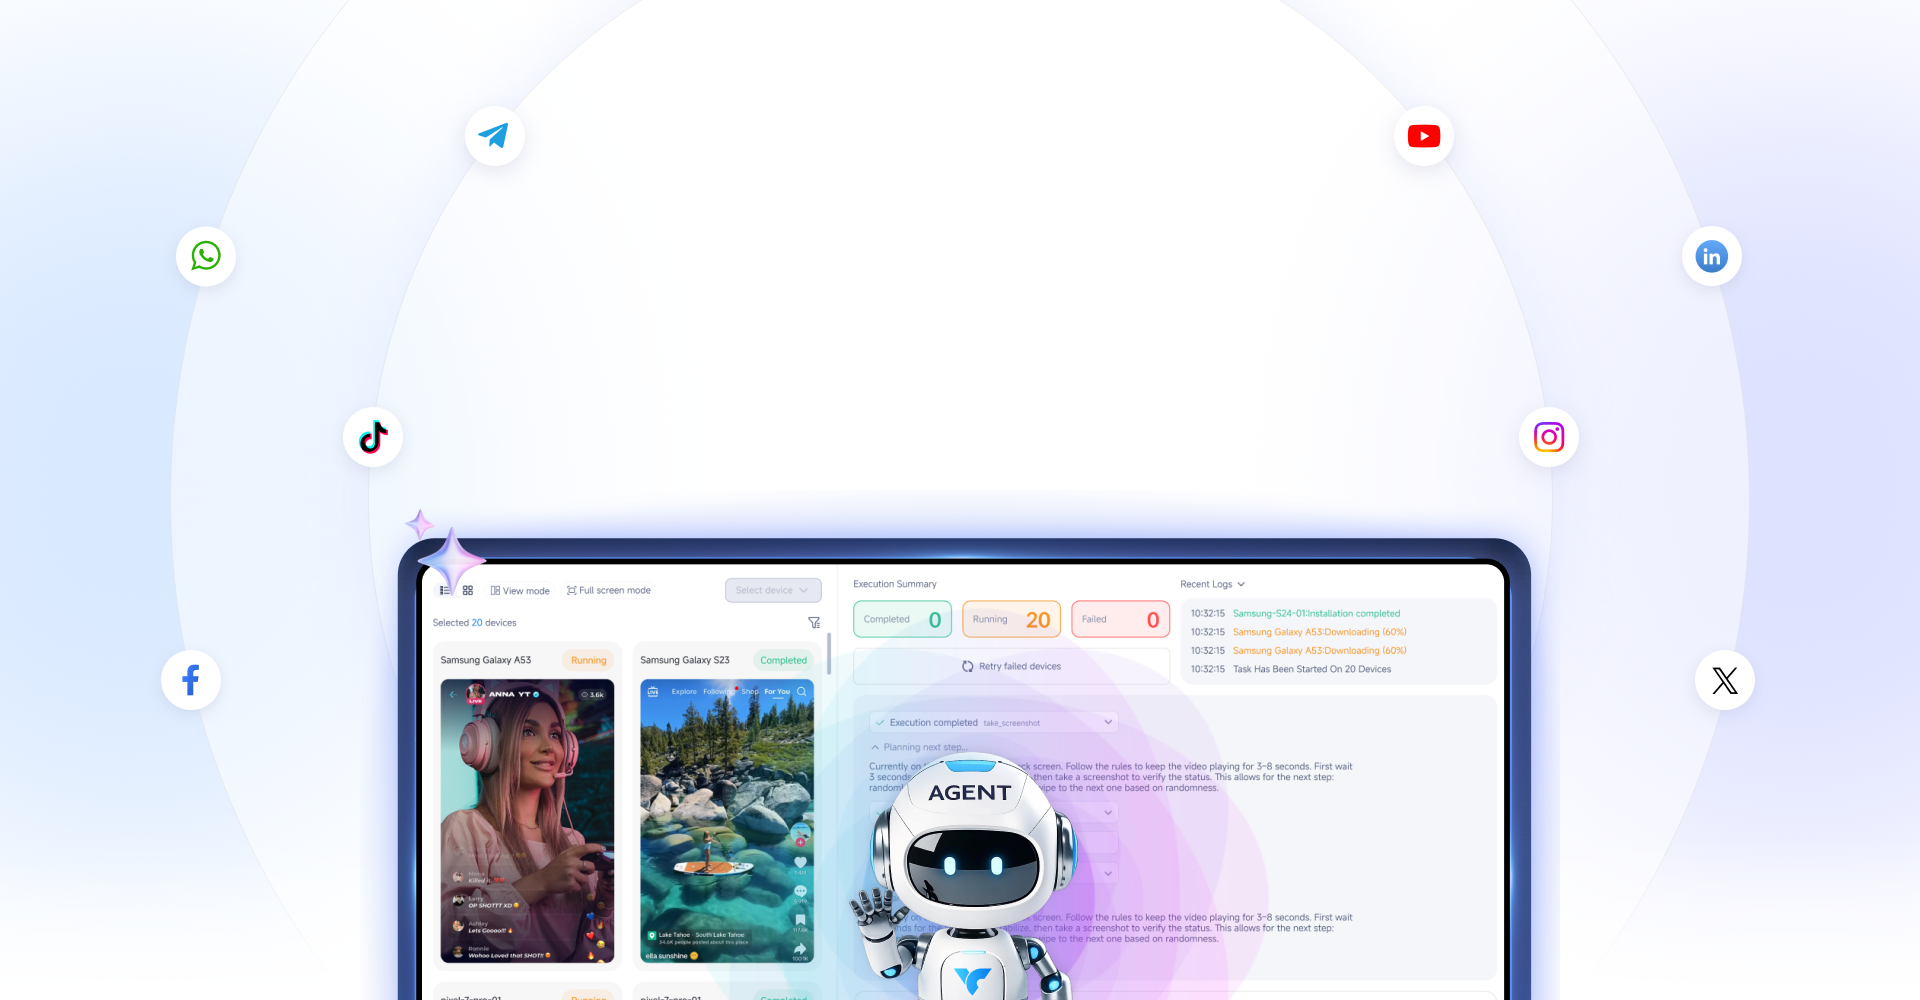Switch to grid layout view

click(468, 591)
